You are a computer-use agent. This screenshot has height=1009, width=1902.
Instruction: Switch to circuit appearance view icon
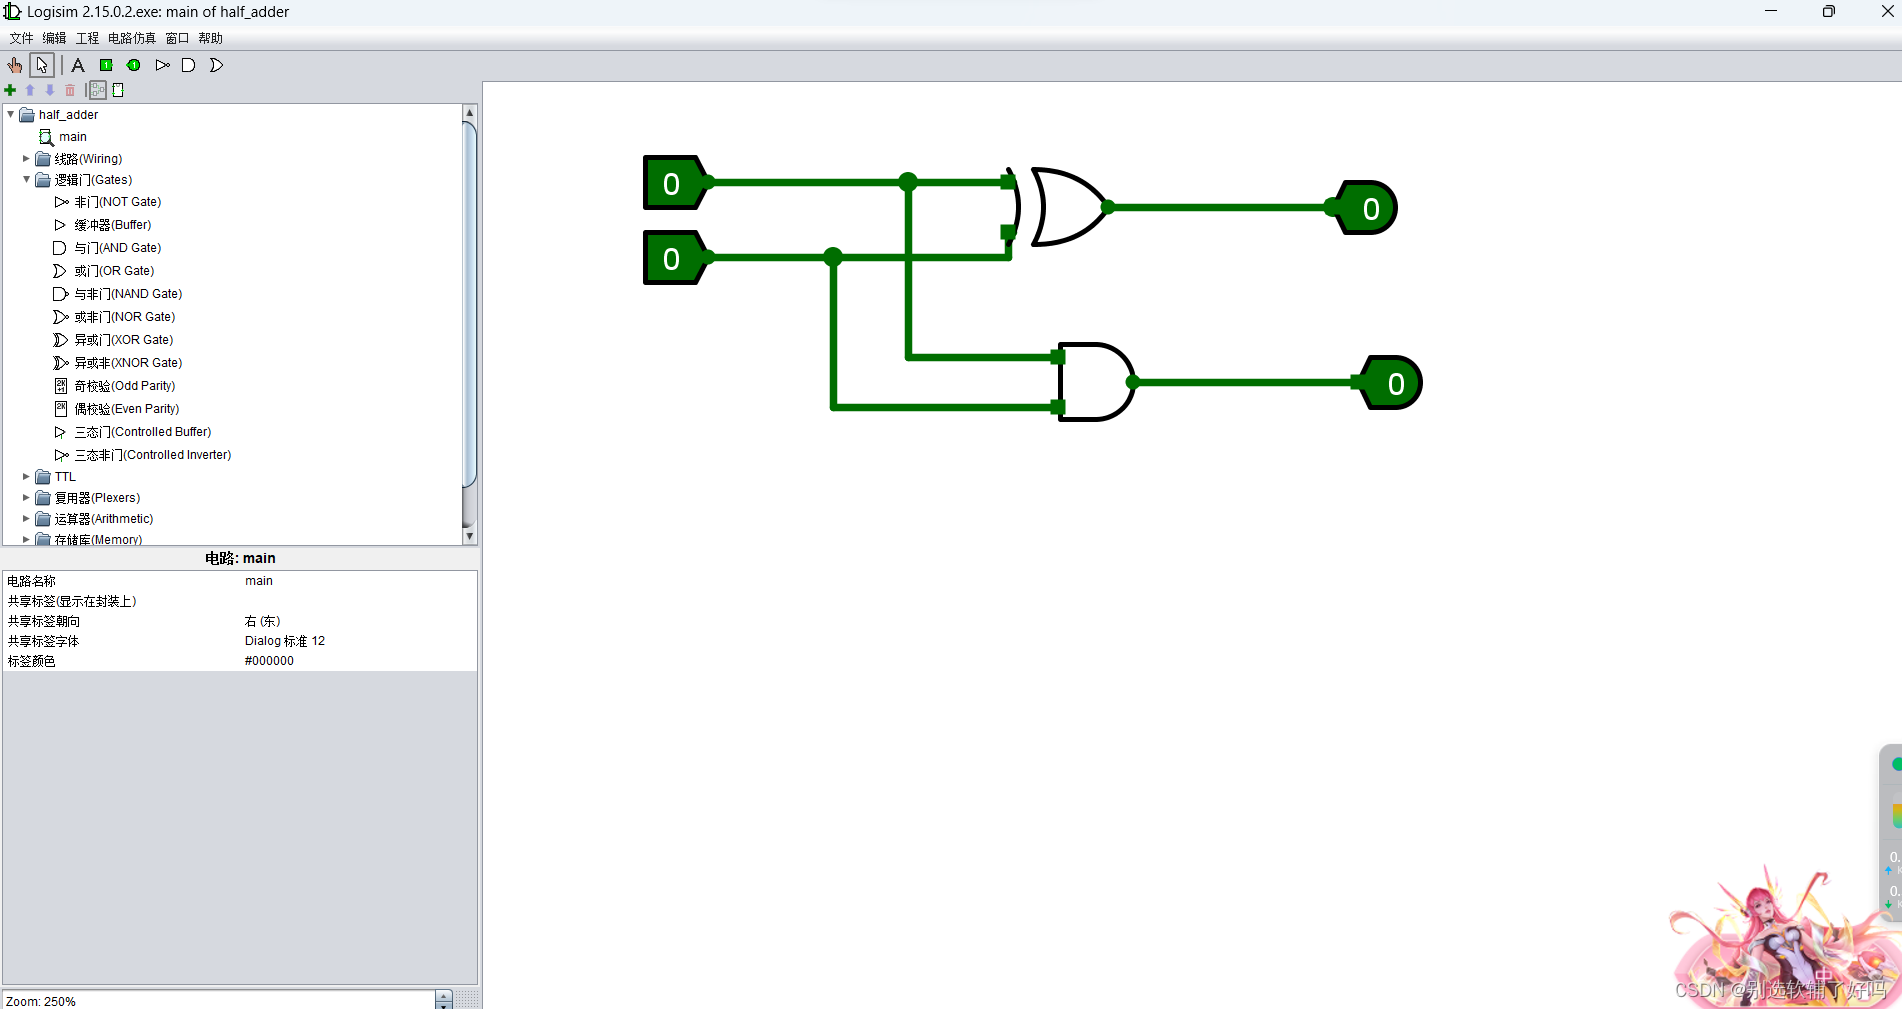tap(118, 90)
